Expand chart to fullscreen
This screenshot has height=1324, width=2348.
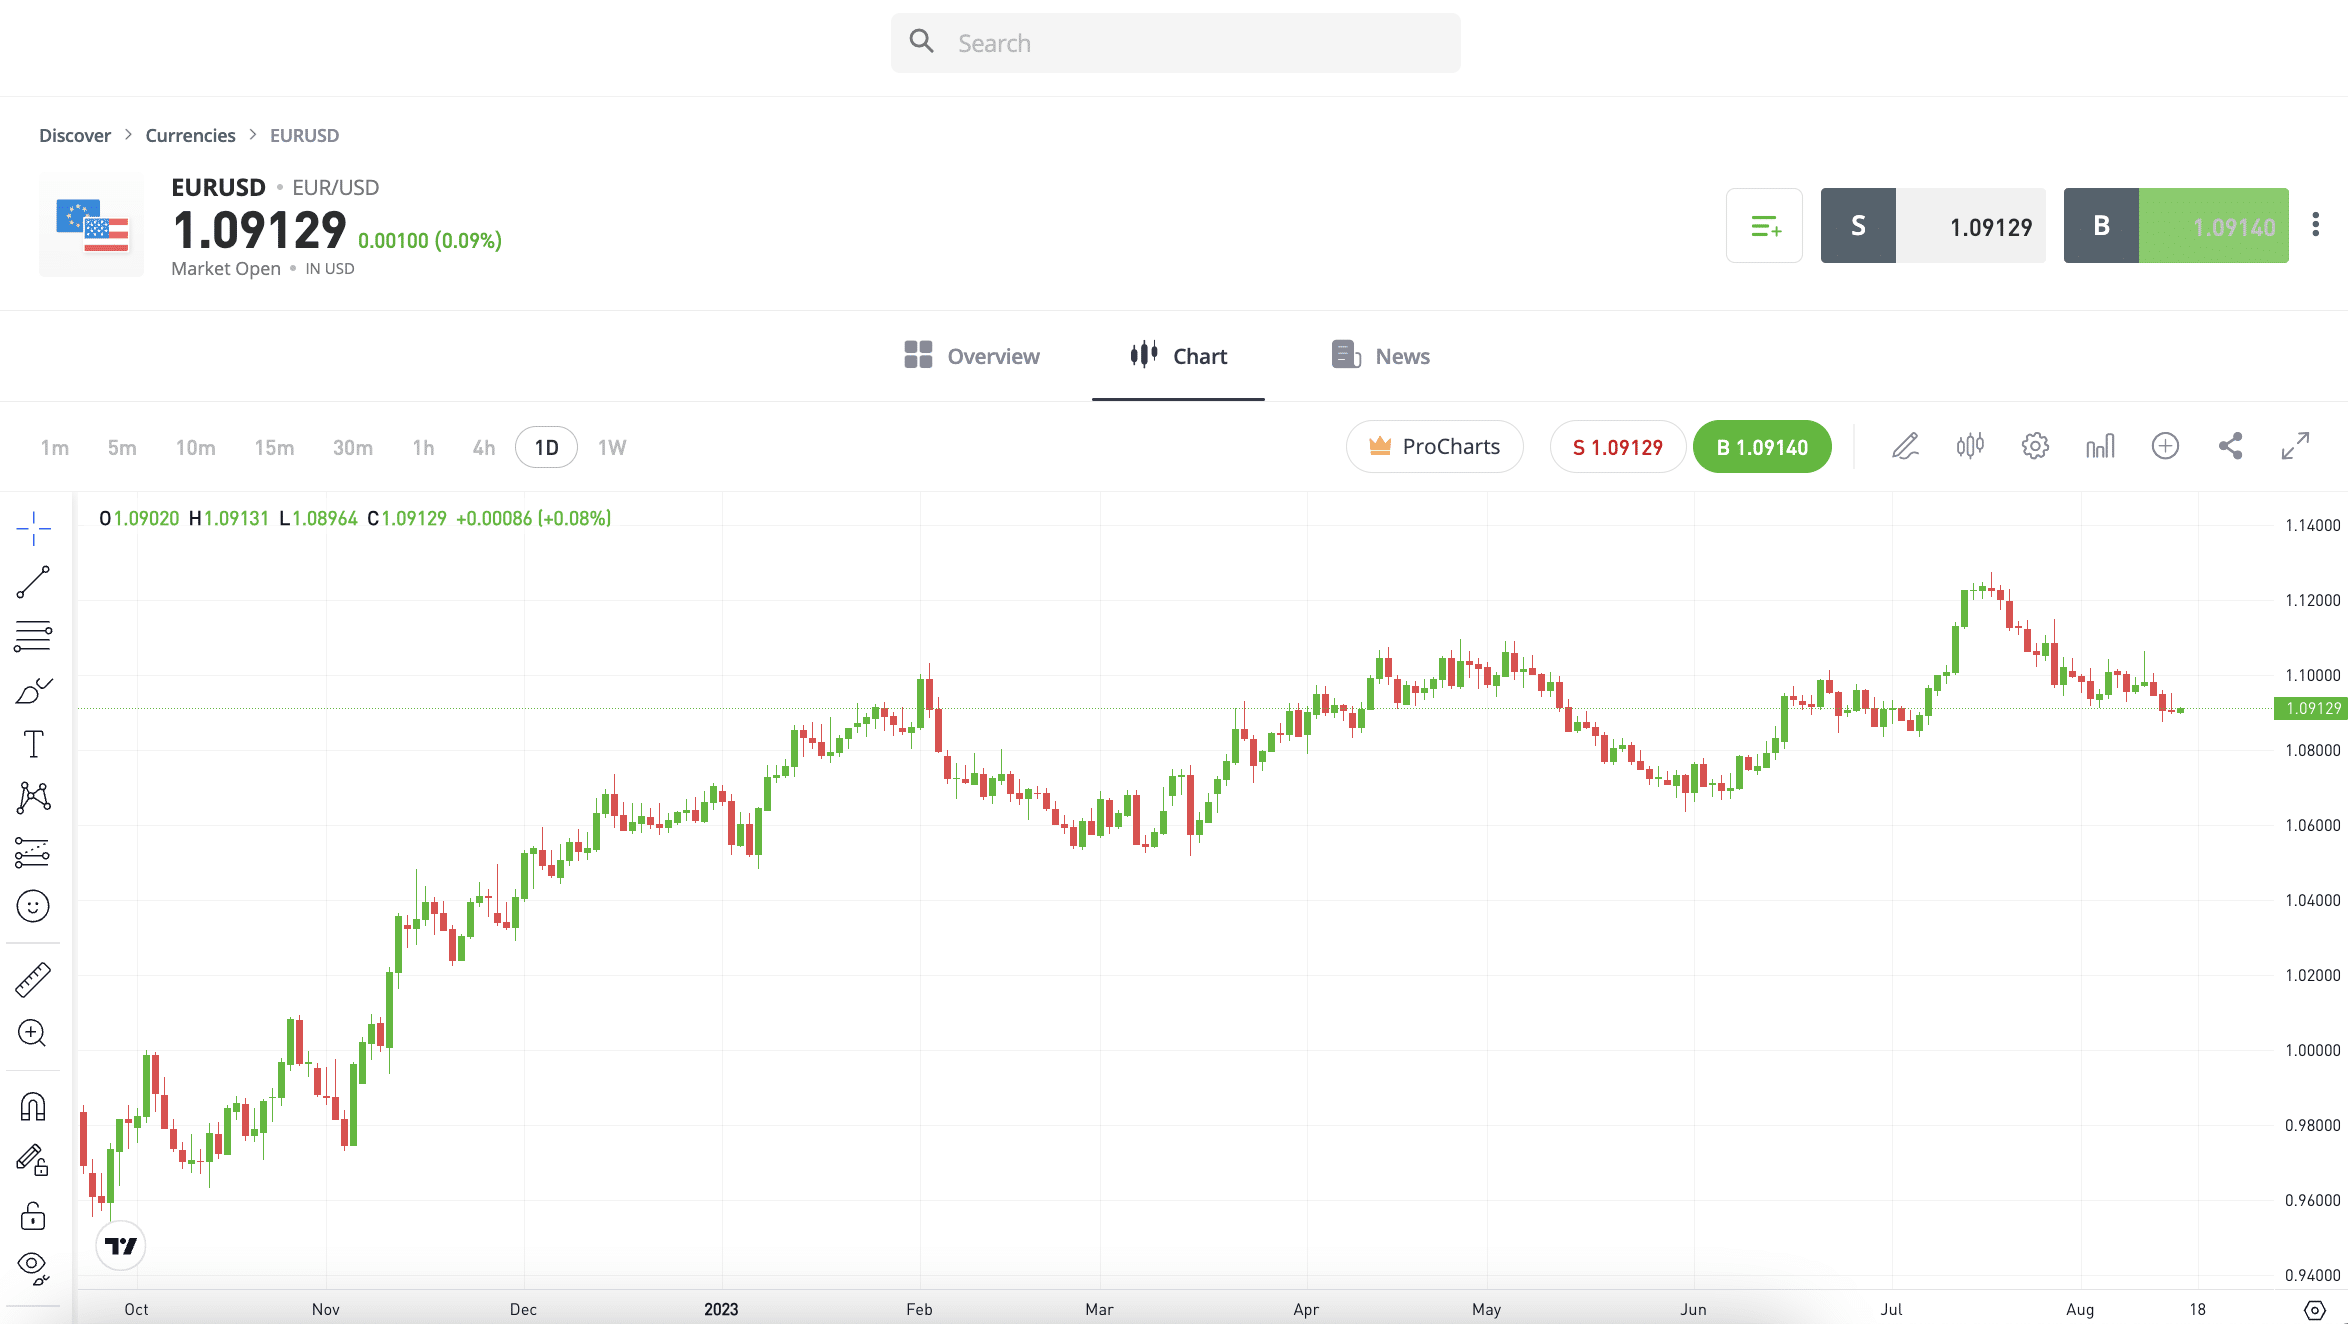click(x=2295, y=446)
